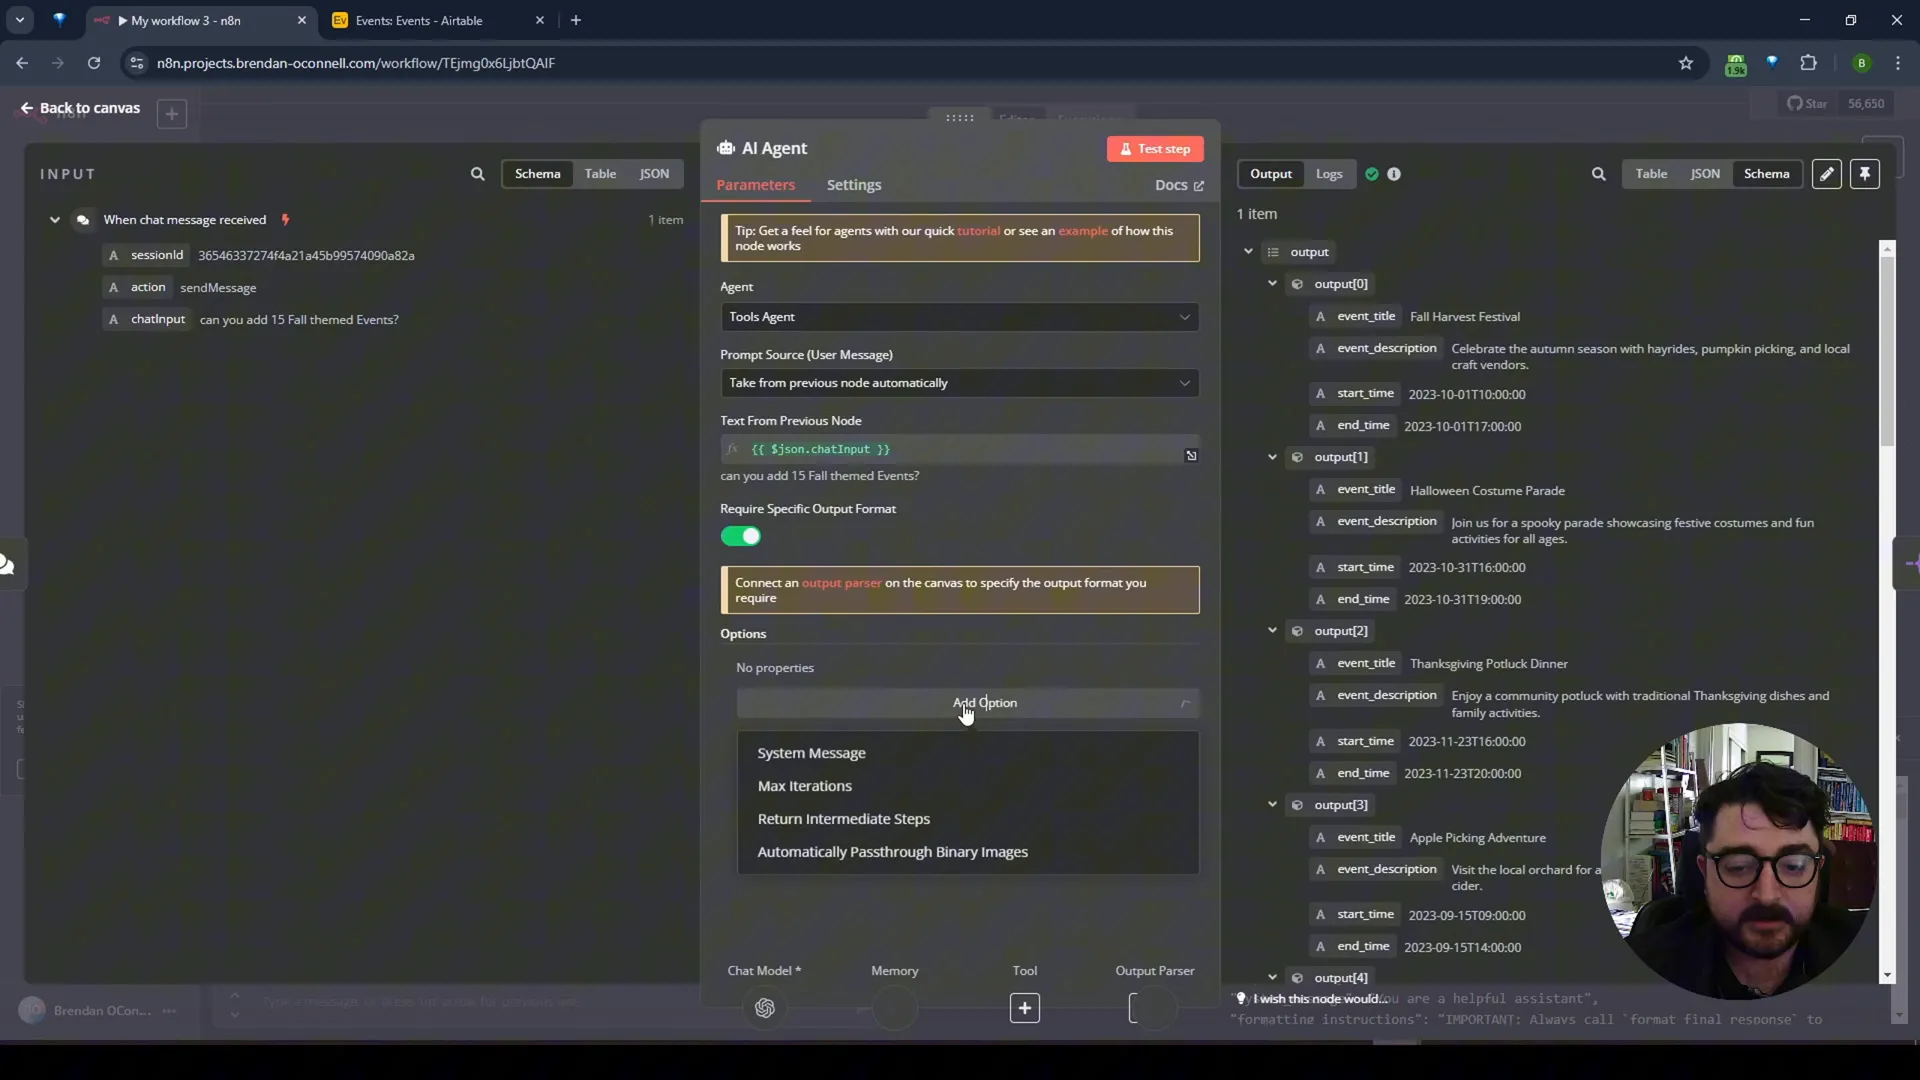
Task: Switch to the Output tab
Action: (x=1270, y=174)
